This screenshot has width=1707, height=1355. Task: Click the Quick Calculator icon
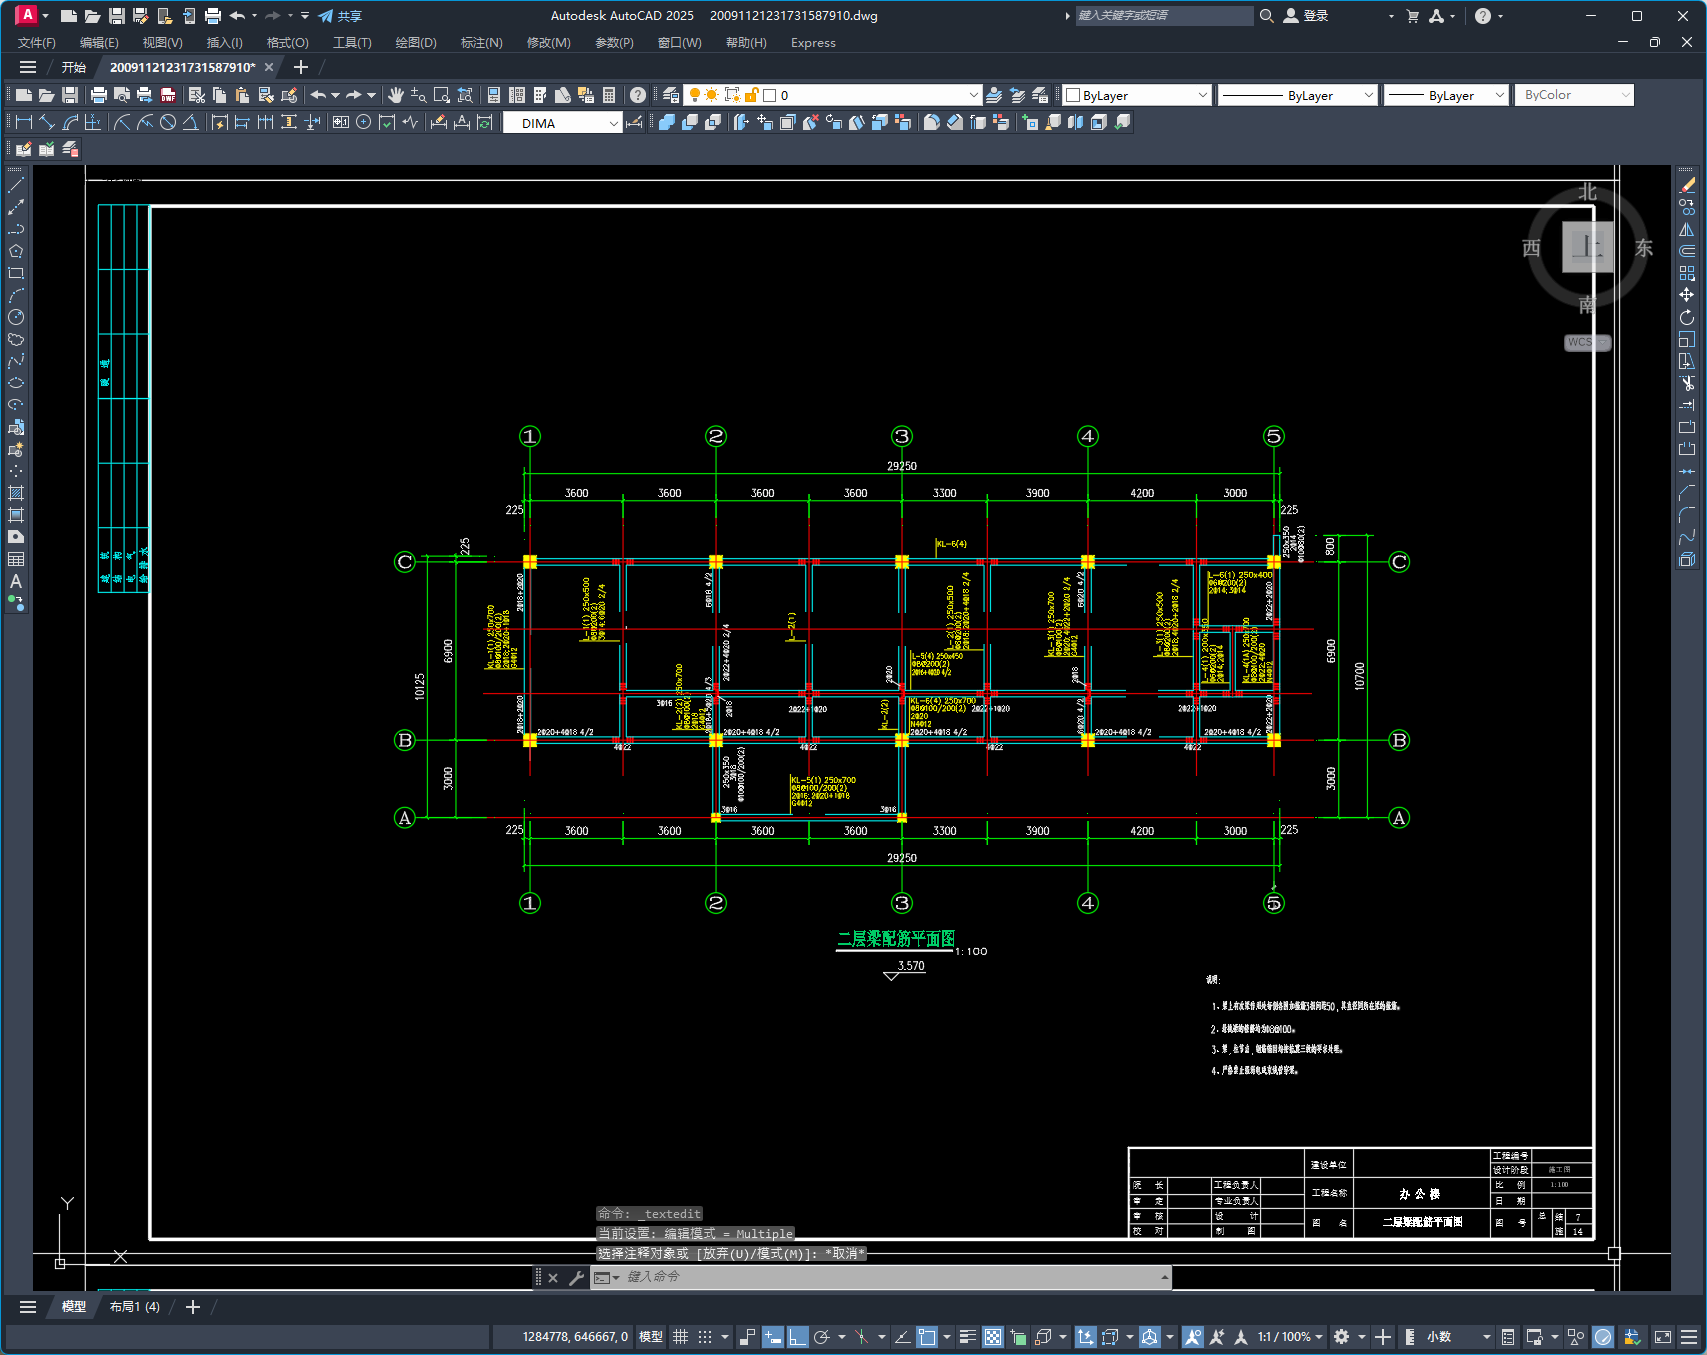[609, 95]
